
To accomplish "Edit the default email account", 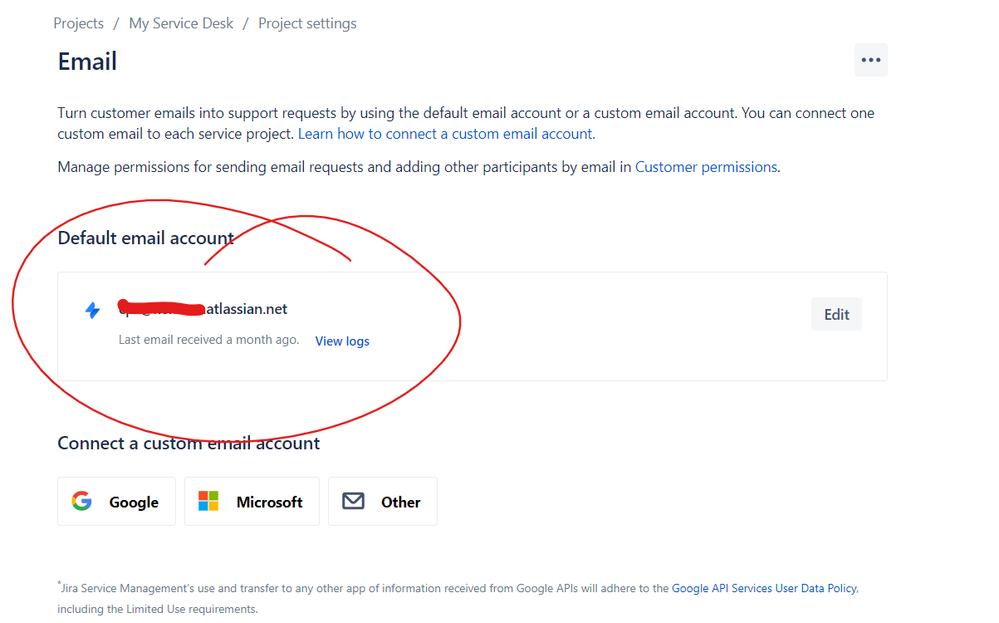I will [x=836, y=313].
